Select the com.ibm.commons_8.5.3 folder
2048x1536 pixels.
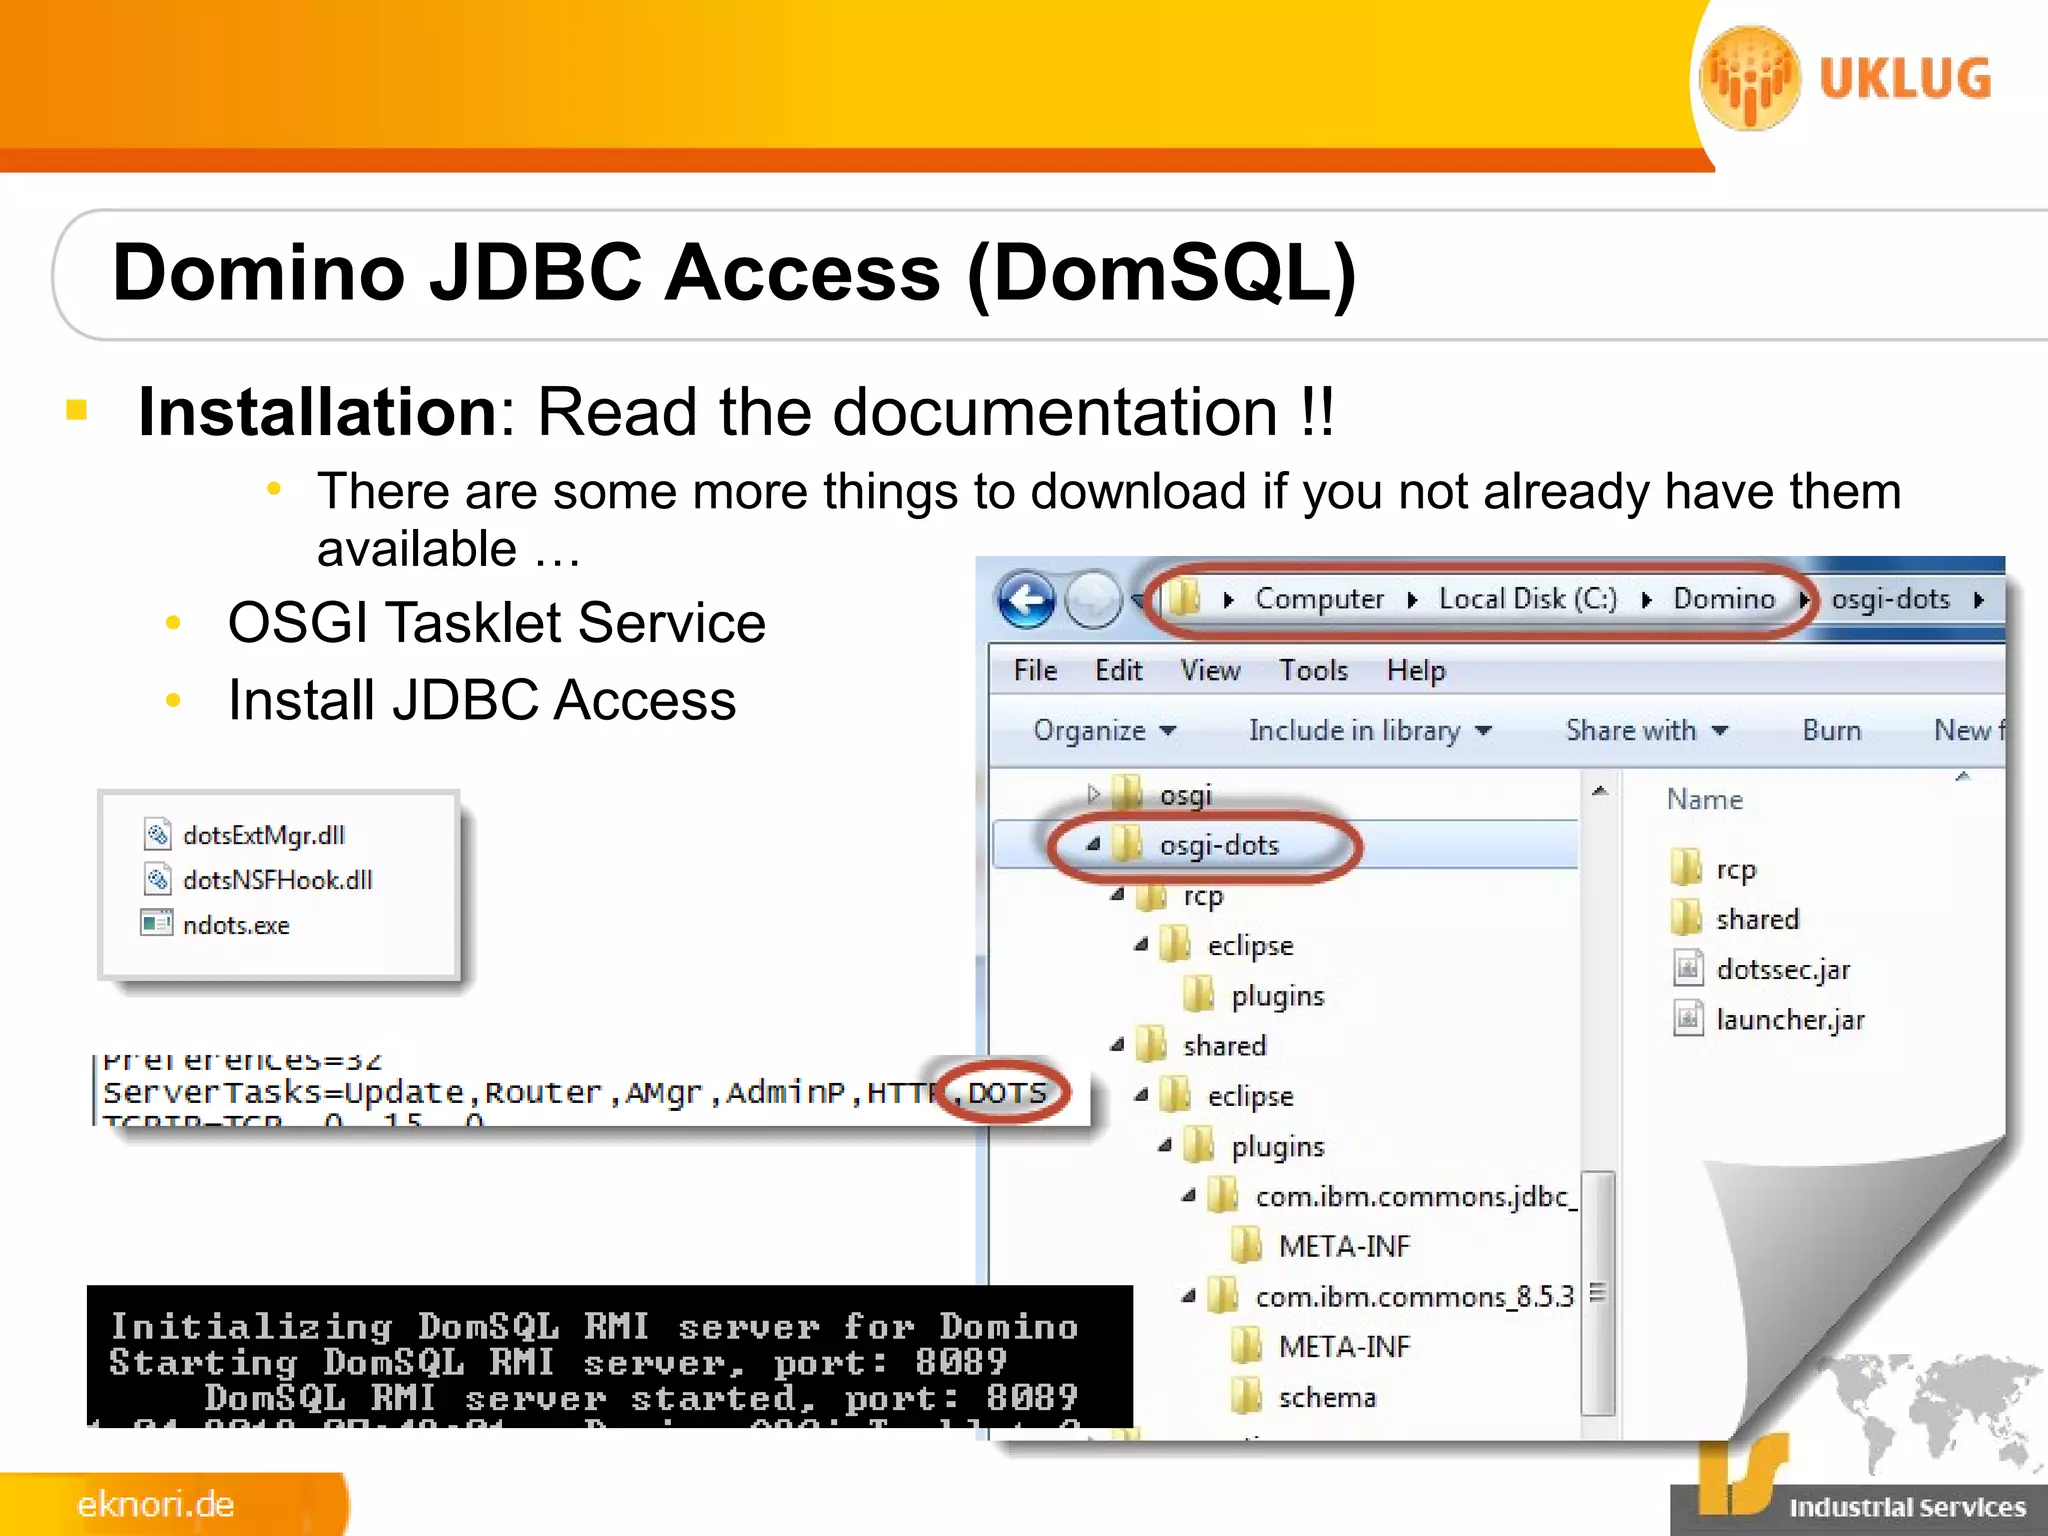point(1414,1296)
